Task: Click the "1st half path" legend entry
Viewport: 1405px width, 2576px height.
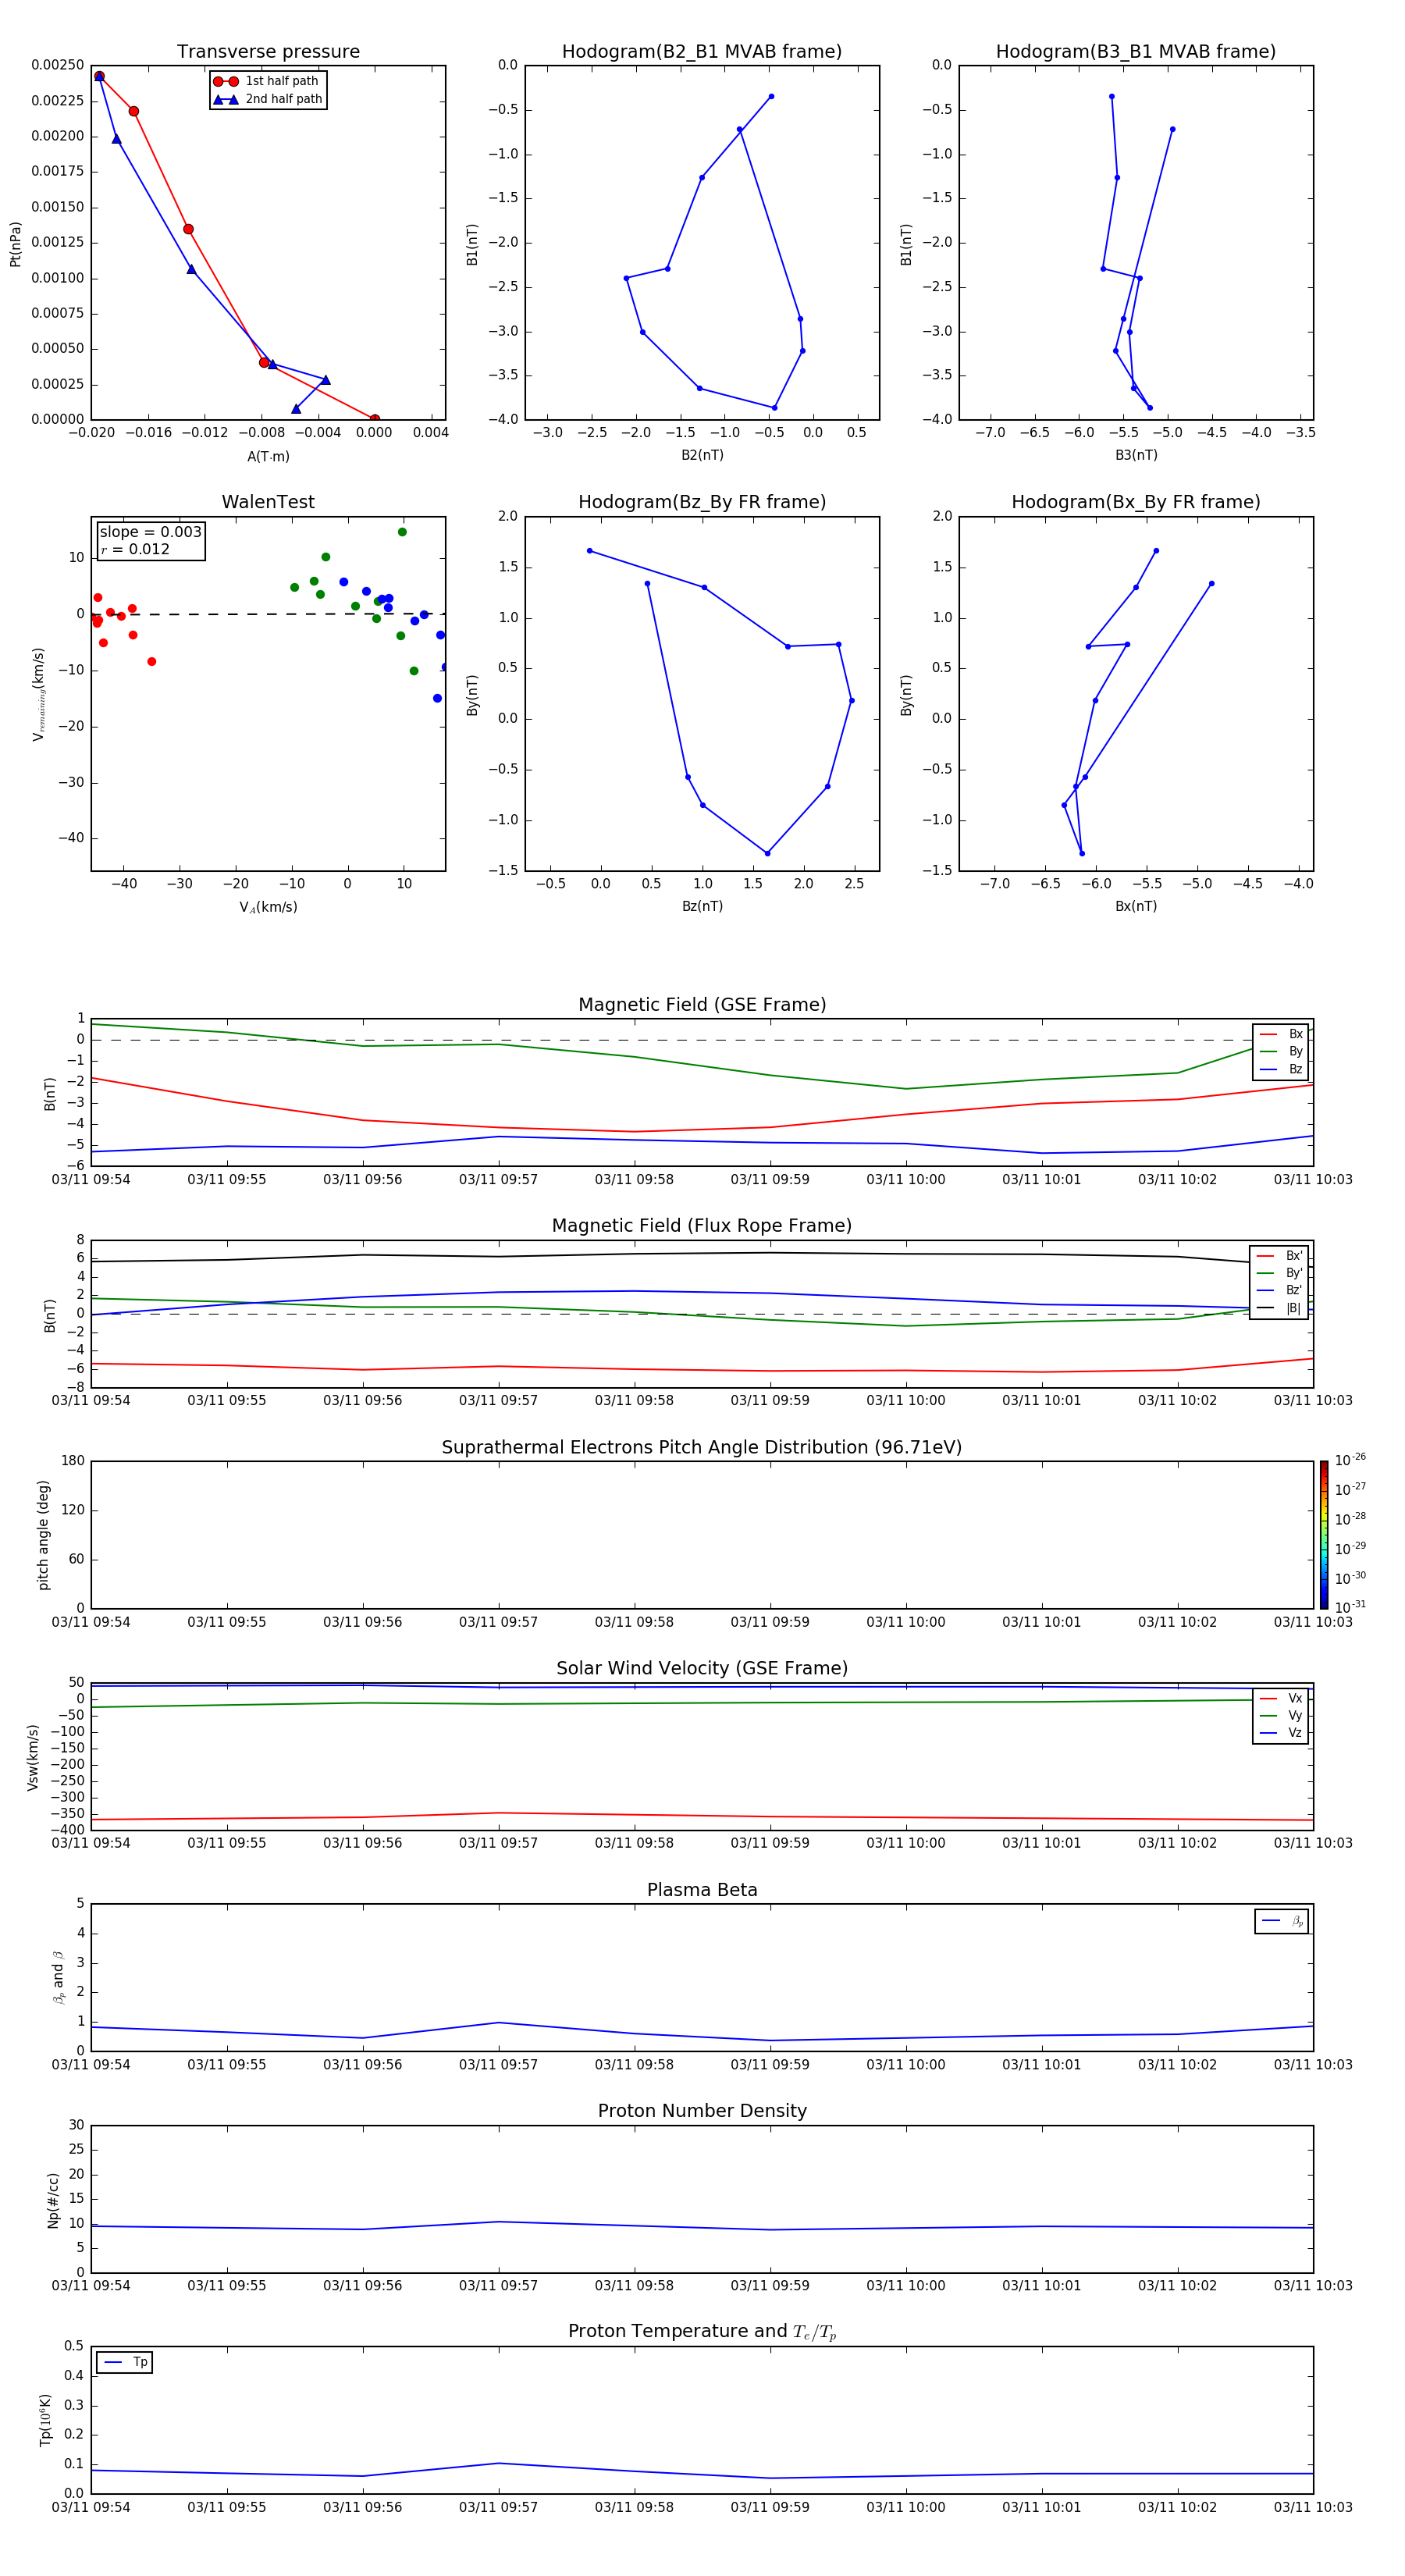Action: (x=267, y=81)
